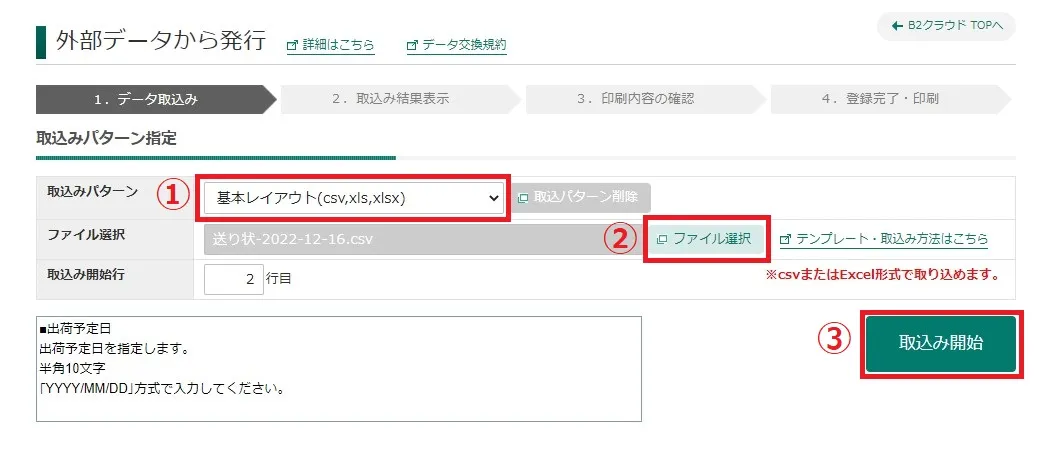Click inside the 出荷予定日 description text box
1047x452 pixels.
click(x=338, y=369)
